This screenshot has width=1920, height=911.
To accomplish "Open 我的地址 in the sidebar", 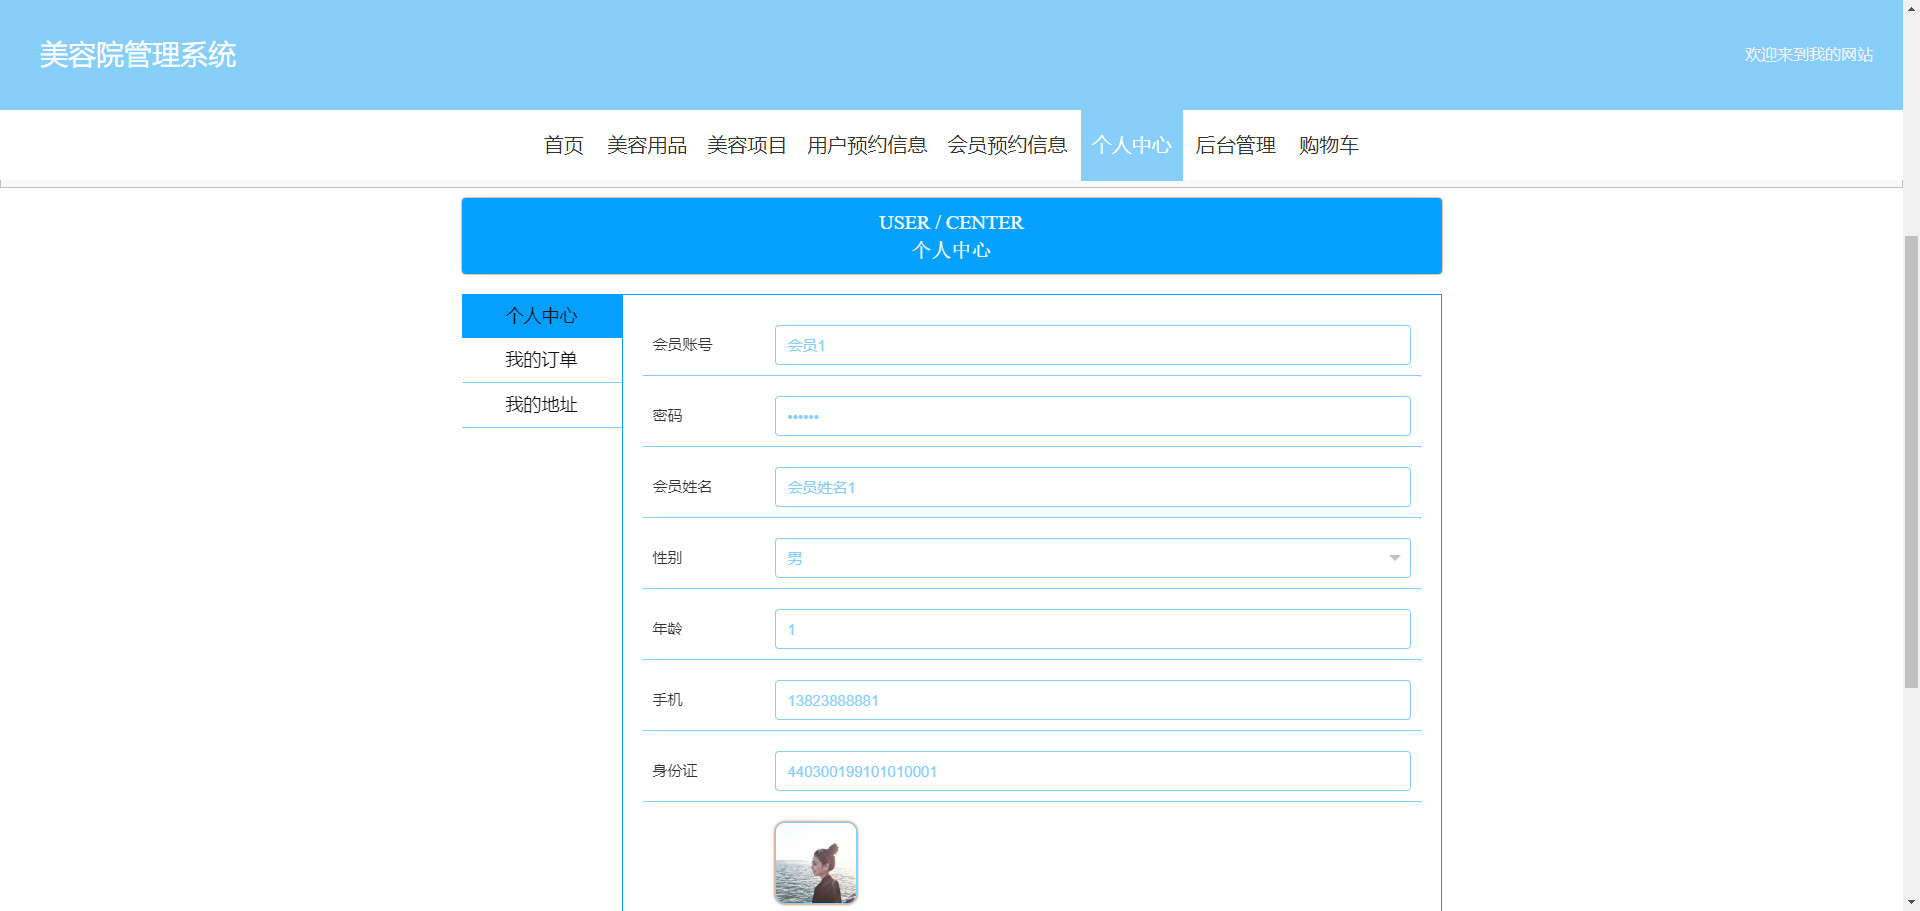I will tap(541, 405).
